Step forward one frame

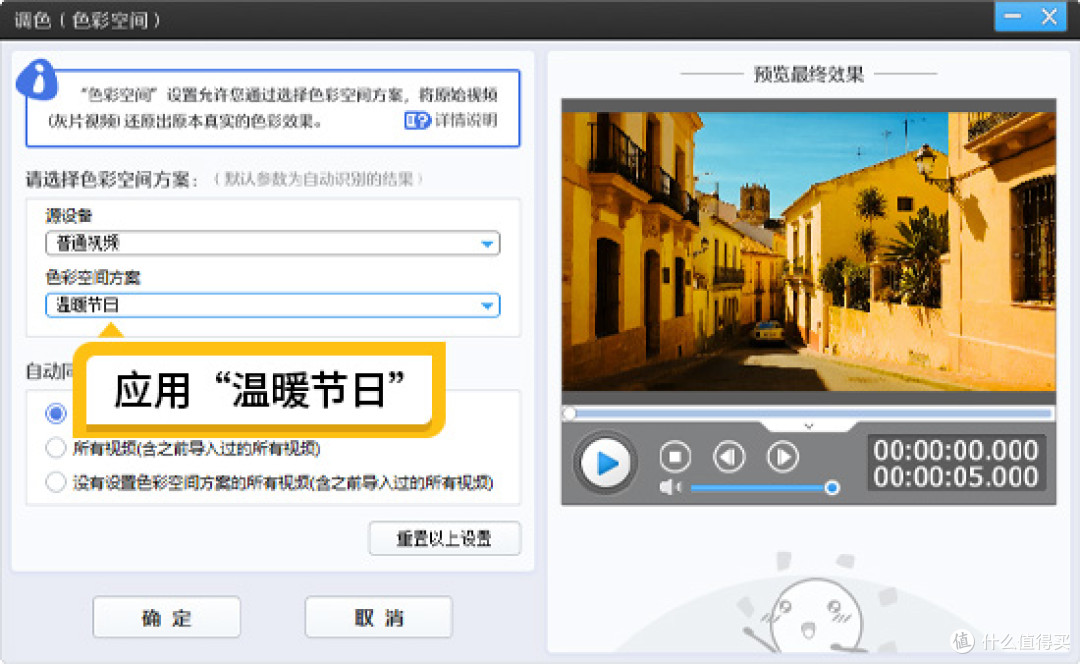pos(782,456)
